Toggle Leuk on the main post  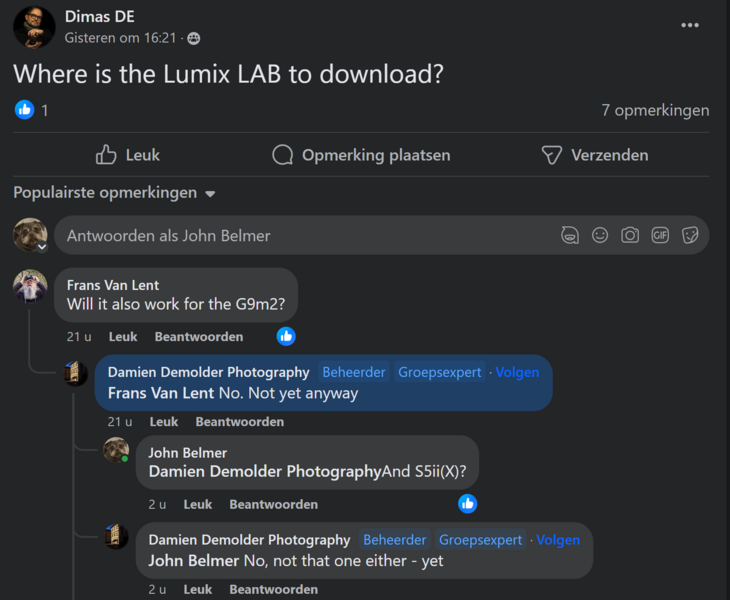click(128, 155)
